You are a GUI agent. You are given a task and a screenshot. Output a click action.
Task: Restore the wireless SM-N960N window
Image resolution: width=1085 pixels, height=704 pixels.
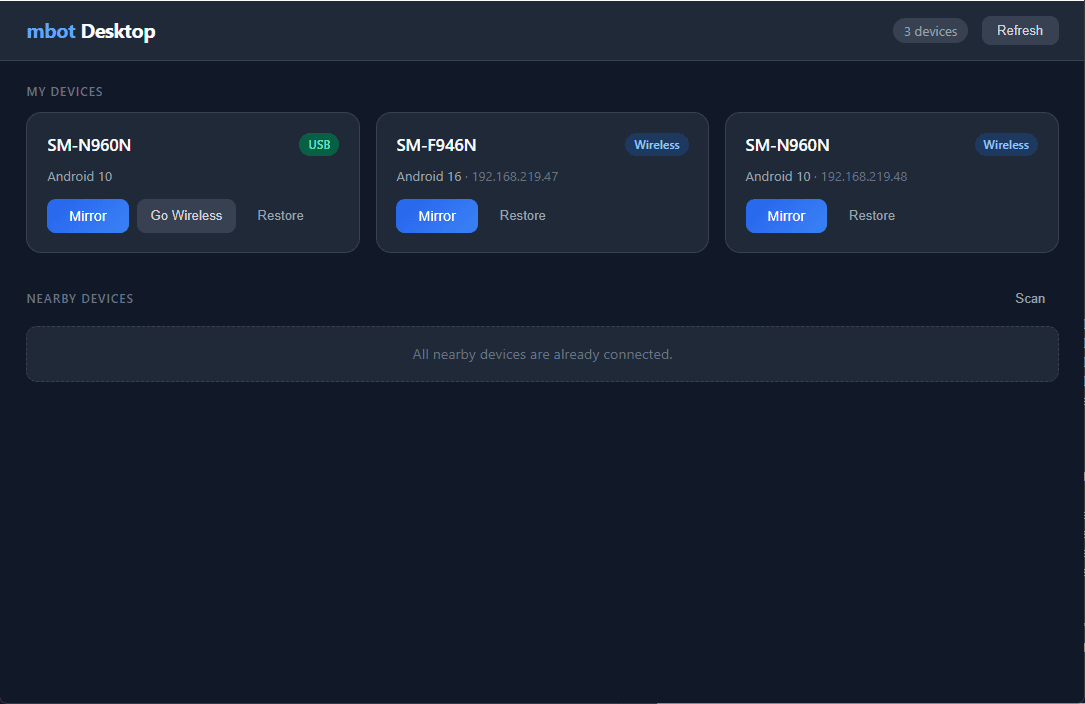[x=871, y=215]
